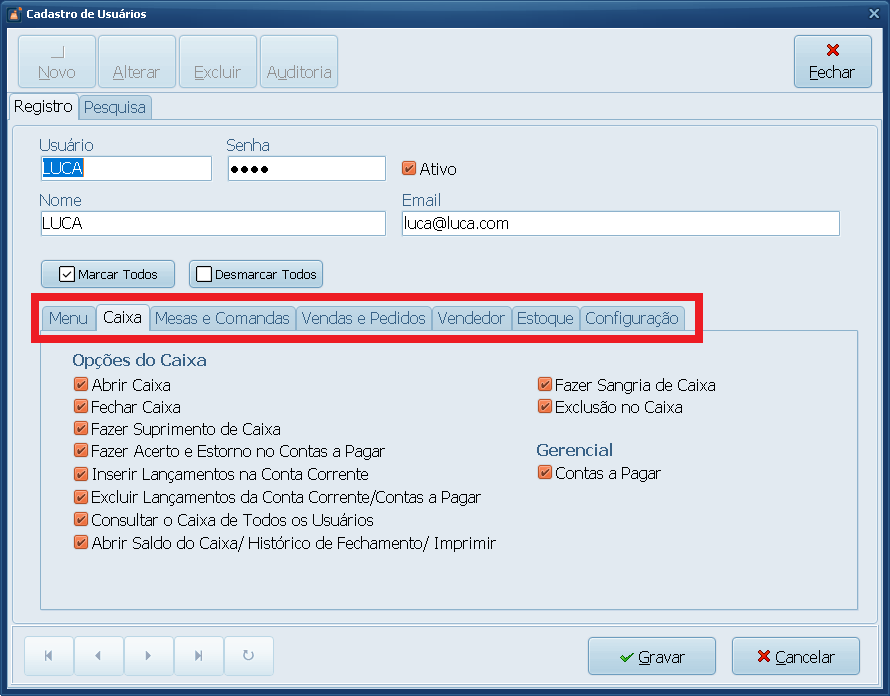
Task: Toggle Exclusão no Caixa checkbox
Action: (545, 407)
